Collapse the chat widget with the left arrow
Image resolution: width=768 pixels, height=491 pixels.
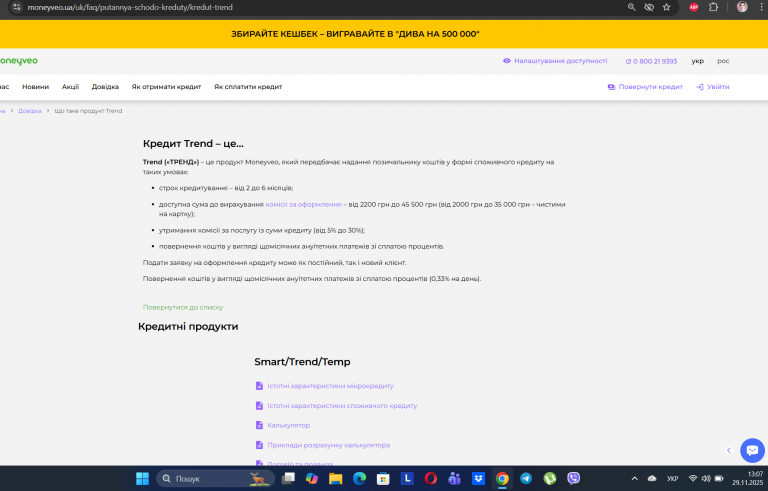coord(729,450)
